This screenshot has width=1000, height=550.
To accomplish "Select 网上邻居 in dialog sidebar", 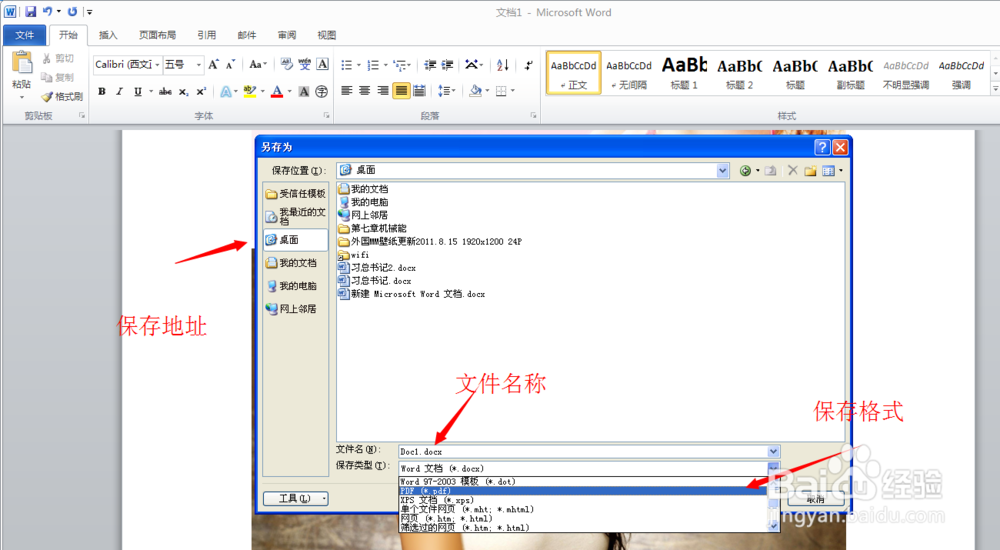I will click(296, 309).
